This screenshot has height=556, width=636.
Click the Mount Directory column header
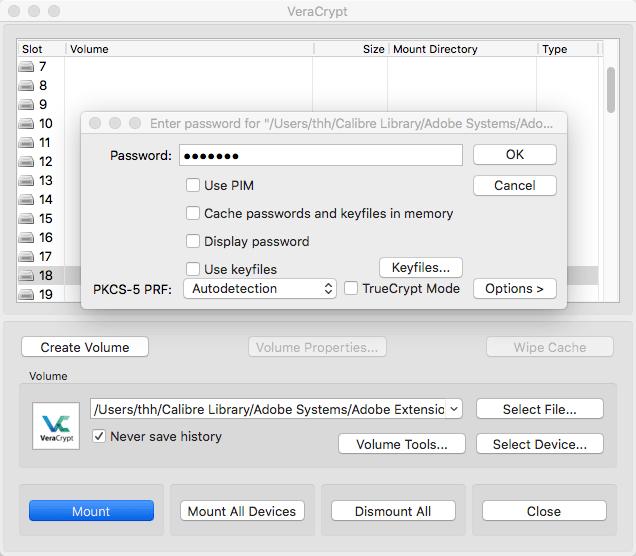[x=463, y=49]
